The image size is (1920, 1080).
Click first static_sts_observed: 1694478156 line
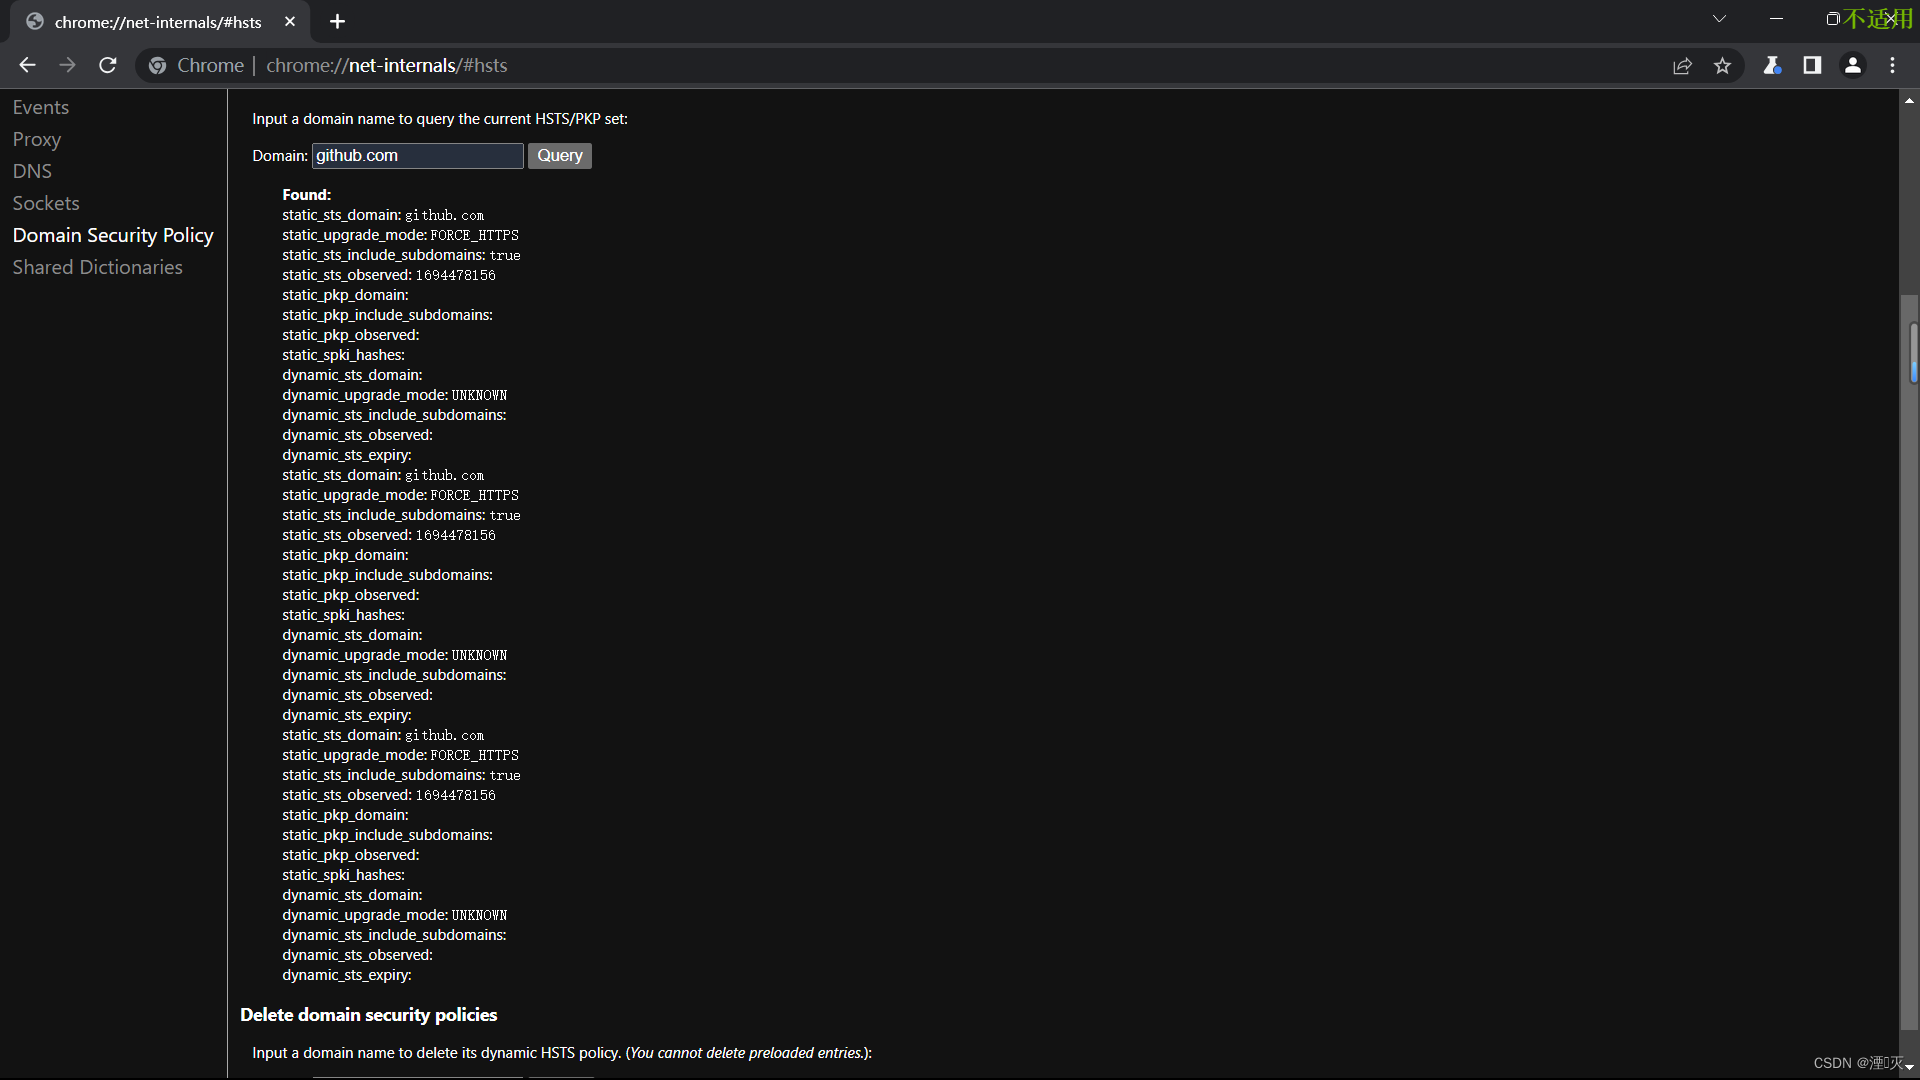(x=389, y=275)
